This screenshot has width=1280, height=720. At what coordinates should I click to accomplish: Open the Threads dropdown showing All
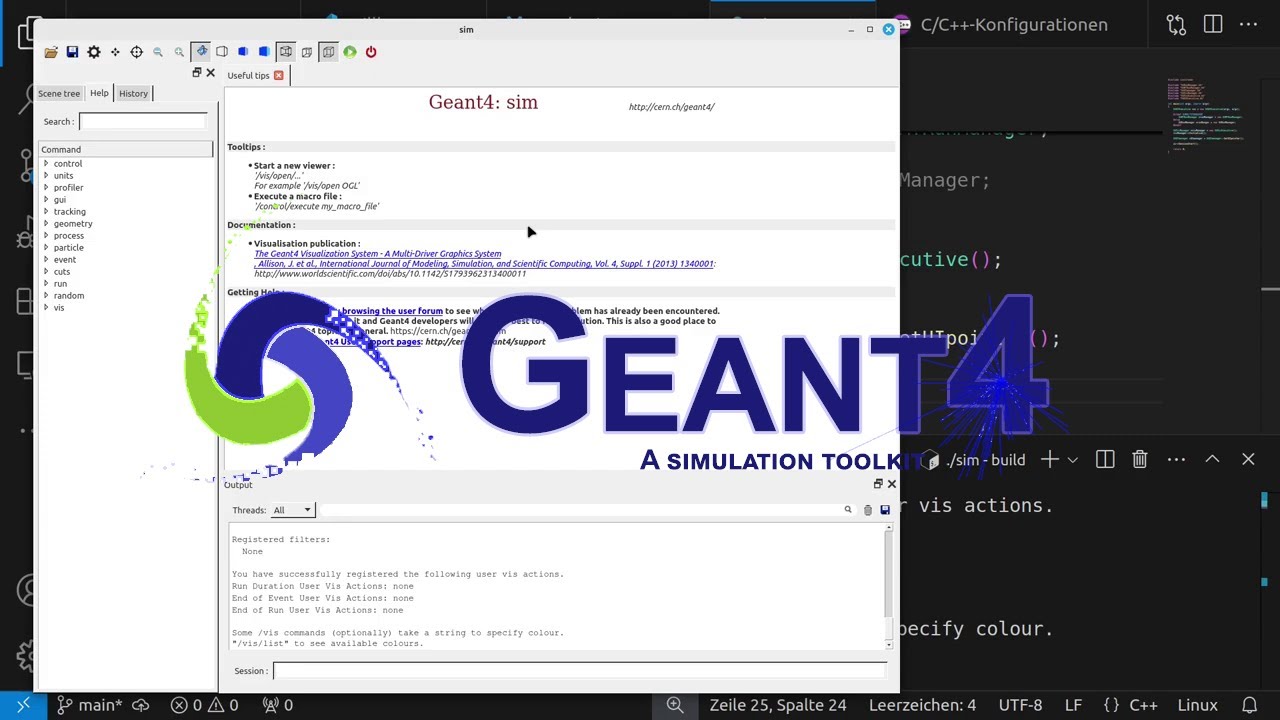293,510
